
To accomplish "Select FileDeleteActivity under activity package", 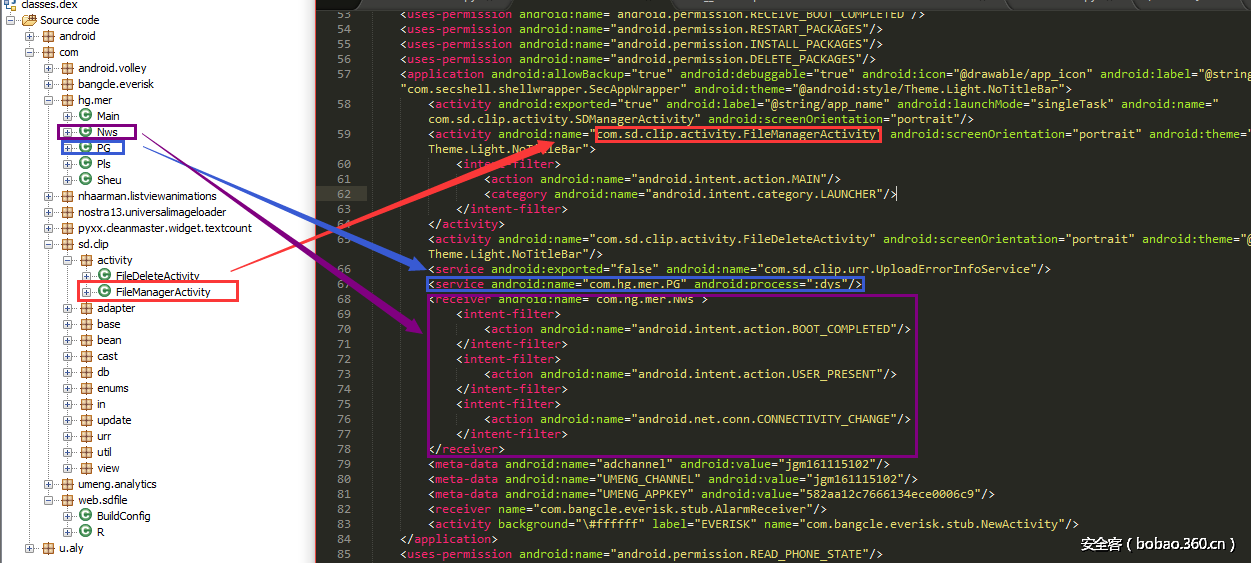I will point(157,276).
